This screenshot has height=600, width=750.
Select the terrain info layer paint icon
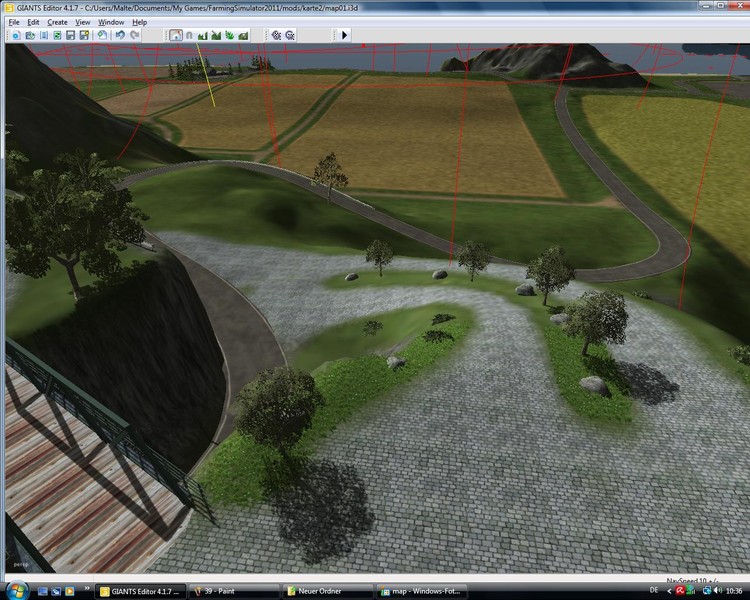(243, 35)
